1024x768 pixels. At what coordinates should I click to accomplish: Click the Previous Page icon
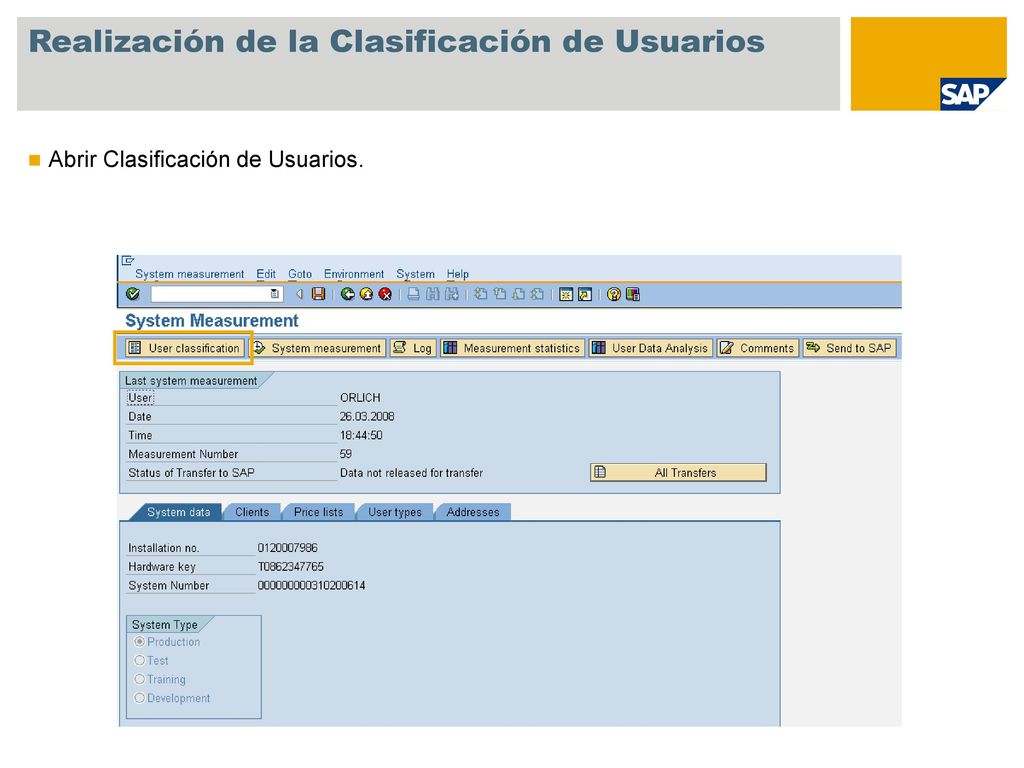click(x=500, y=294)
